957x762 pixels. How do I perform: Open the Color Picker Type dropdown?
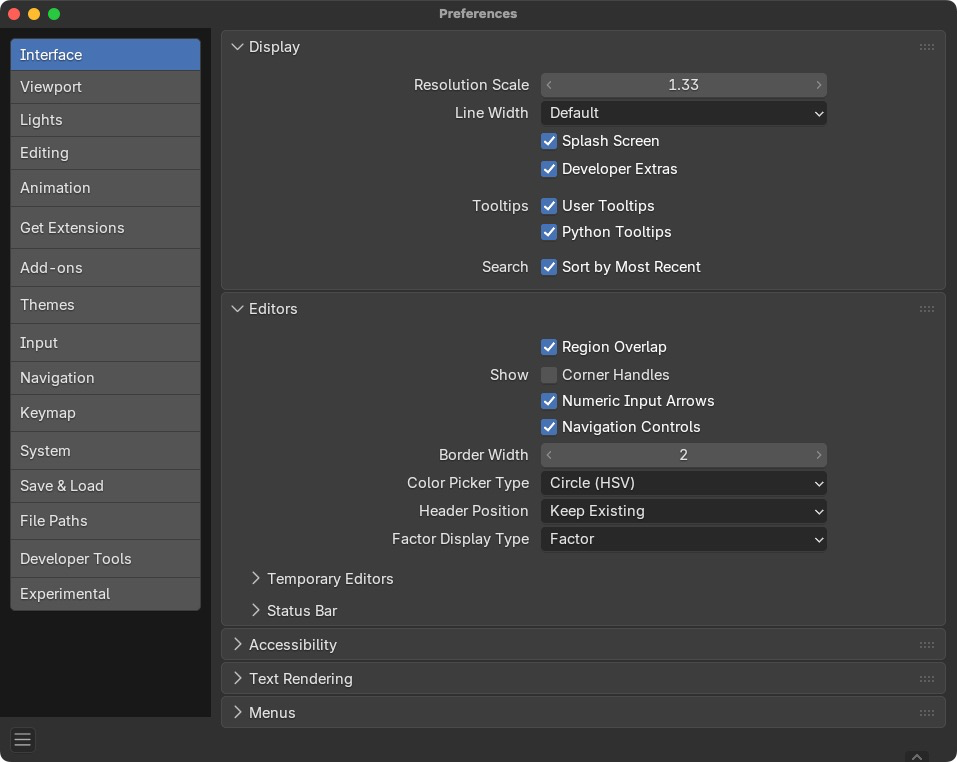[684, 483]
